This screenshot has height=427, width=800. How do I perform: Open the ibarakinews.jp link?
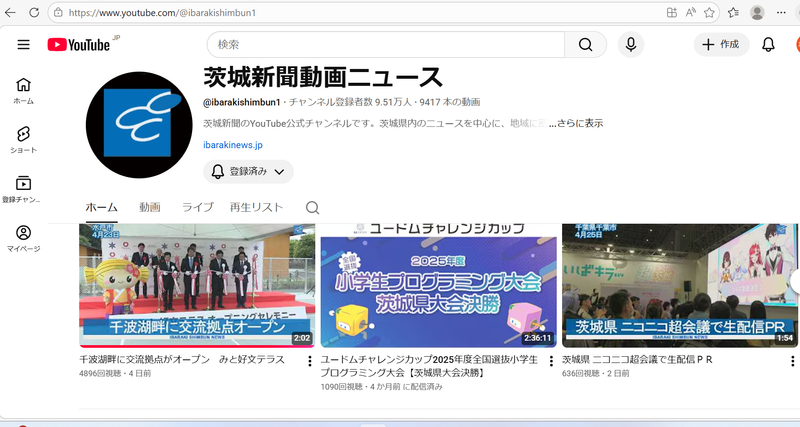[x=233, y=145]
